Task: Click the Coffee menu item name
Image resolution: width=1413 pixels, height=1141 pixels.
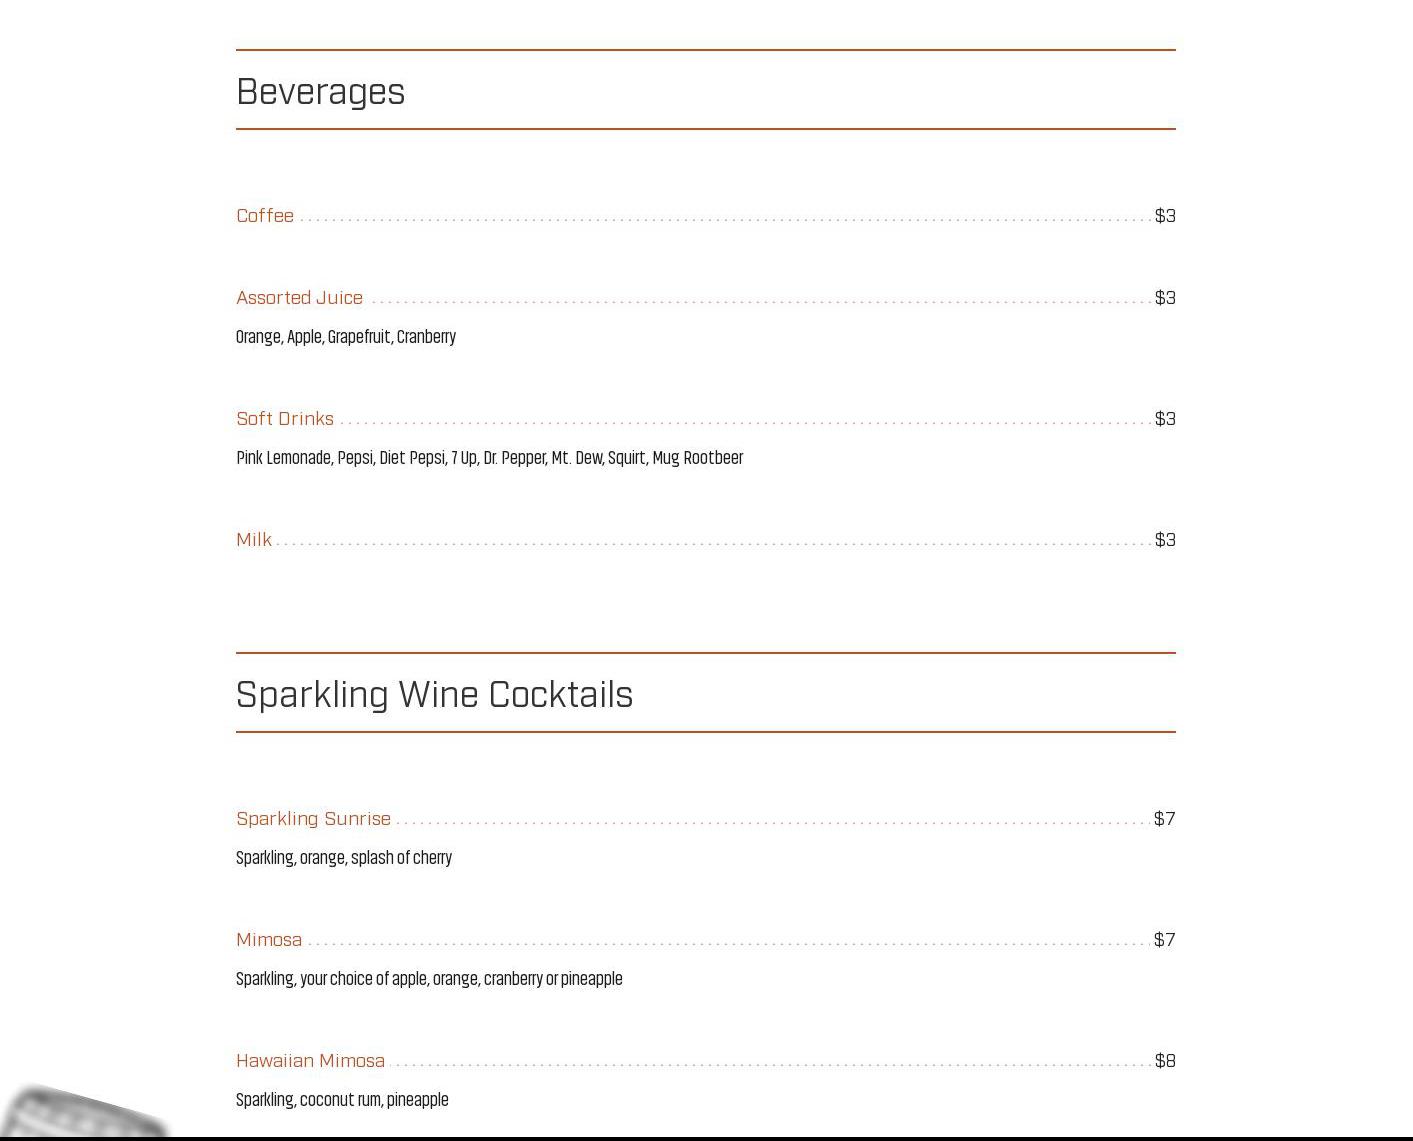Action: click(x=265, y=216)
